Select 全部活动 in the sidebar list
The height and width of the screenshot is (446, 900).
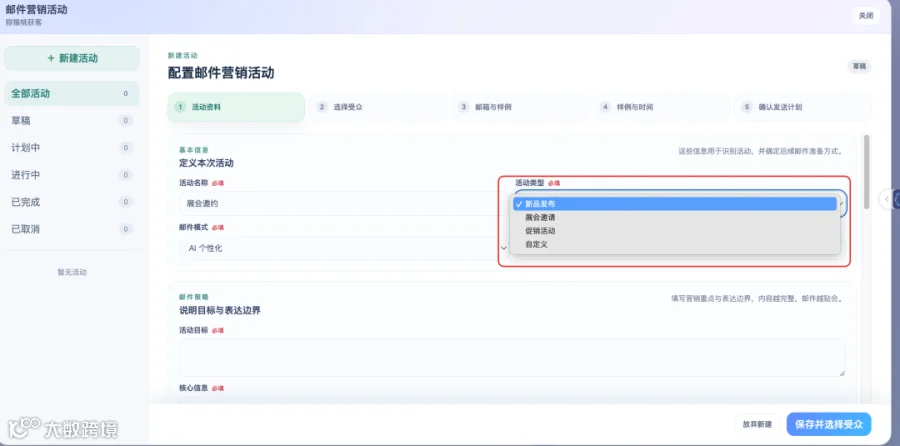coord(72,94)
